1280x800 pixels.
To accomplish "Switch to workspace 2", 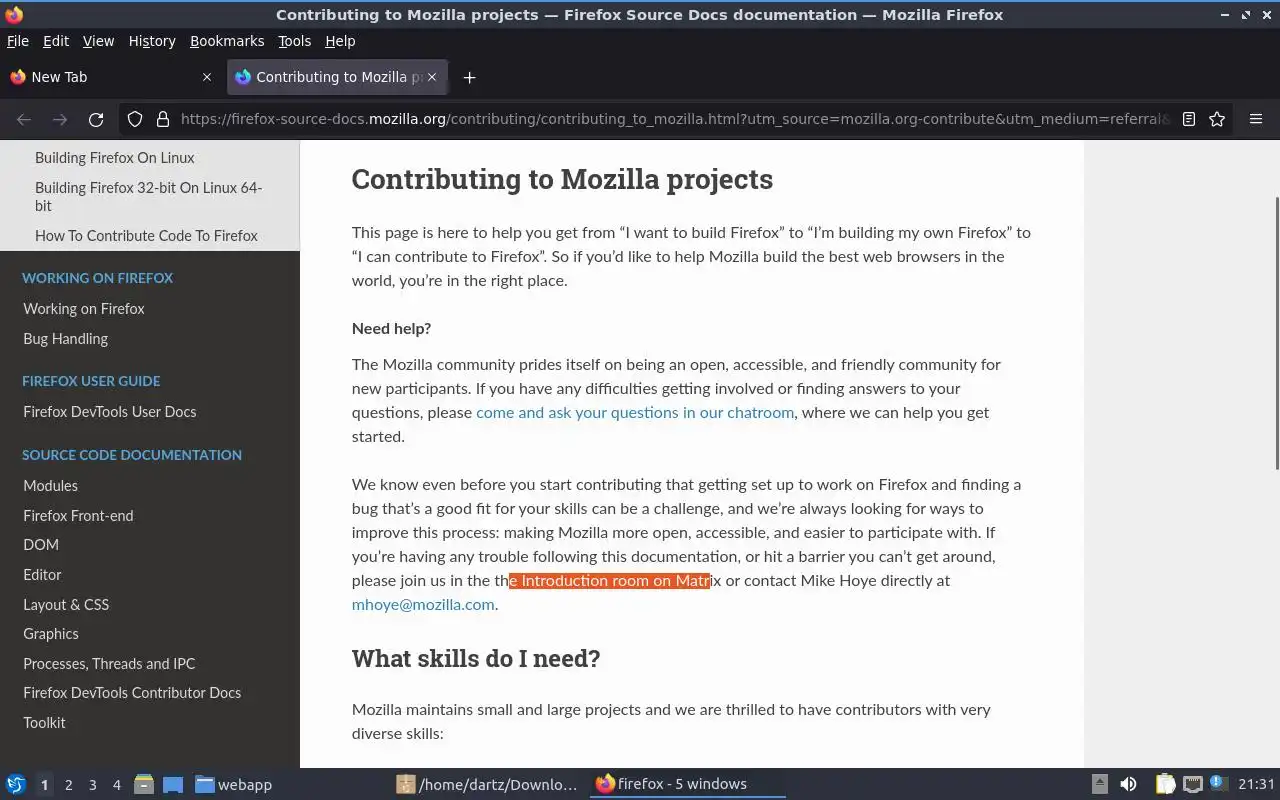I will [68, 785].
